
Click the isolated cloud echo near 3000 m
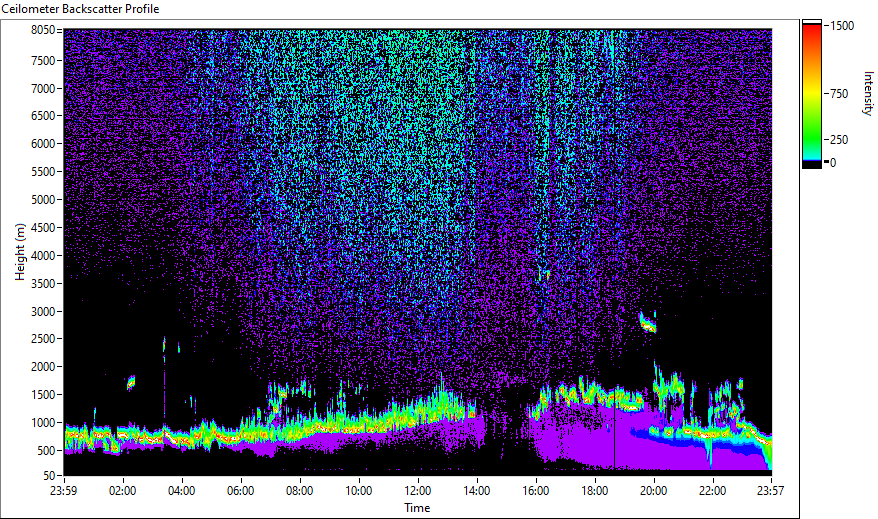648,322
